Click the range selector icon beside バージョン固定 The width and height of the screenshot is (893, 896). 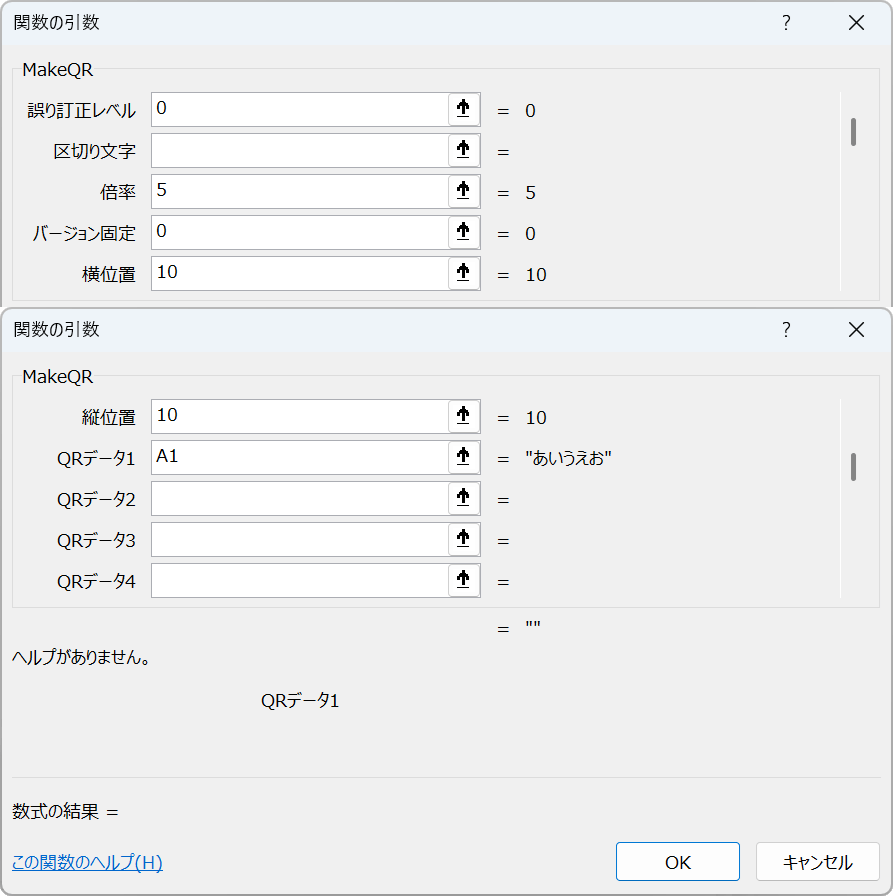click(462, 232)
